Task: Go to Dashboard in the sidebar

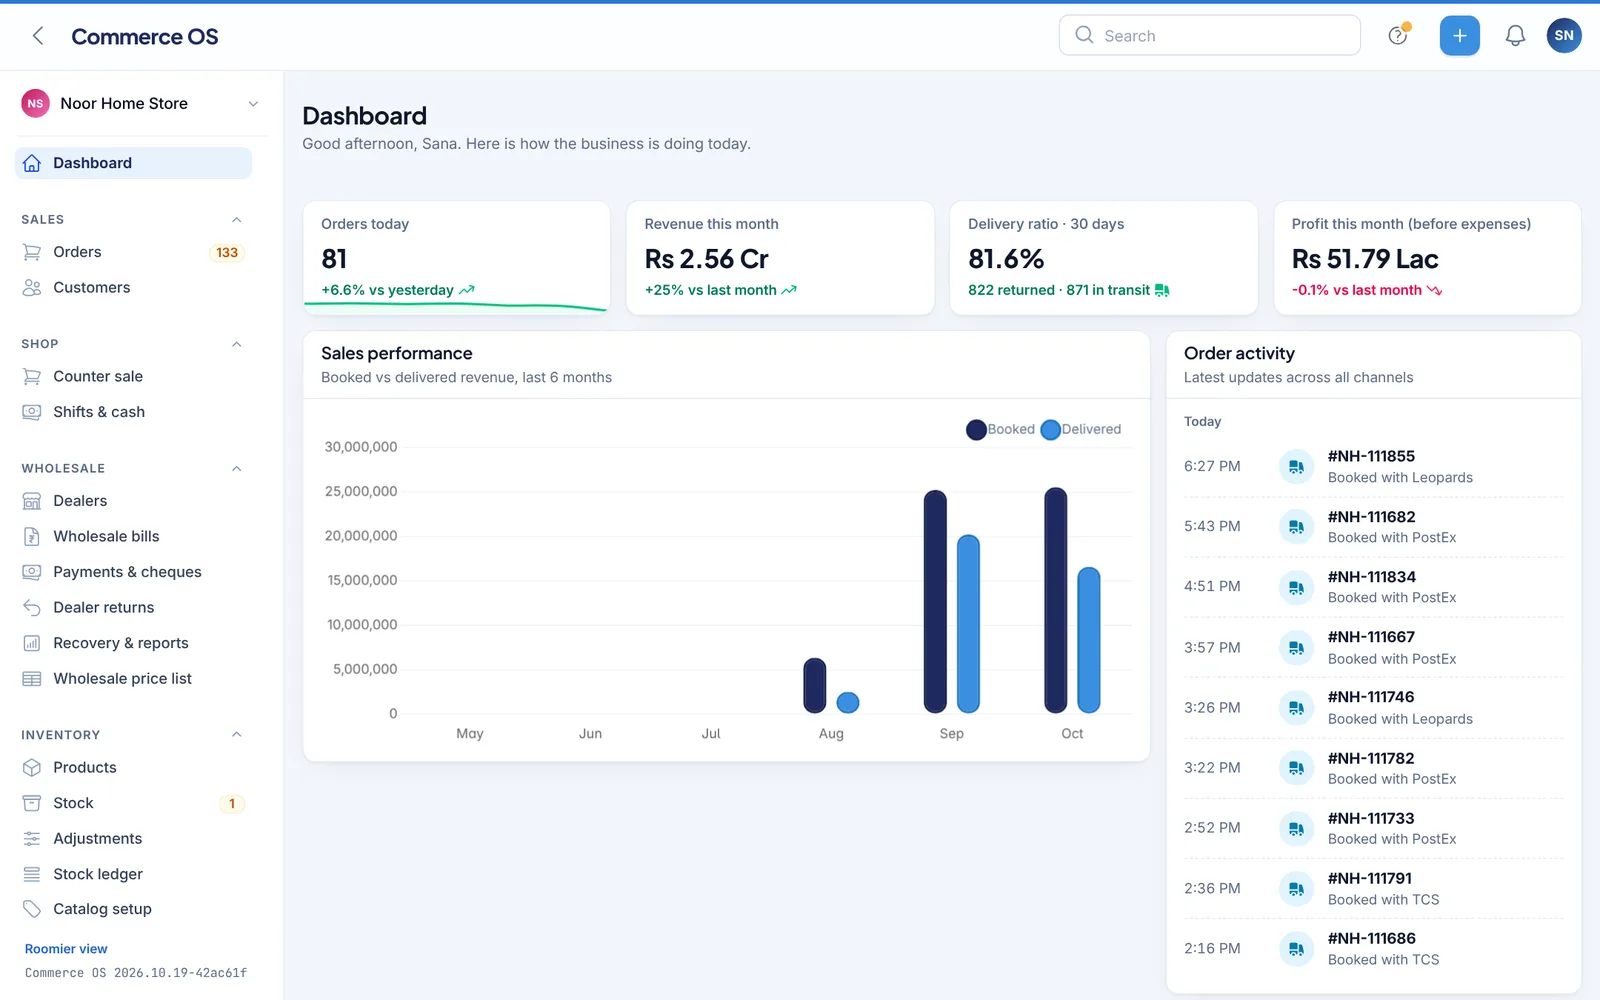Action: (133, 163)
